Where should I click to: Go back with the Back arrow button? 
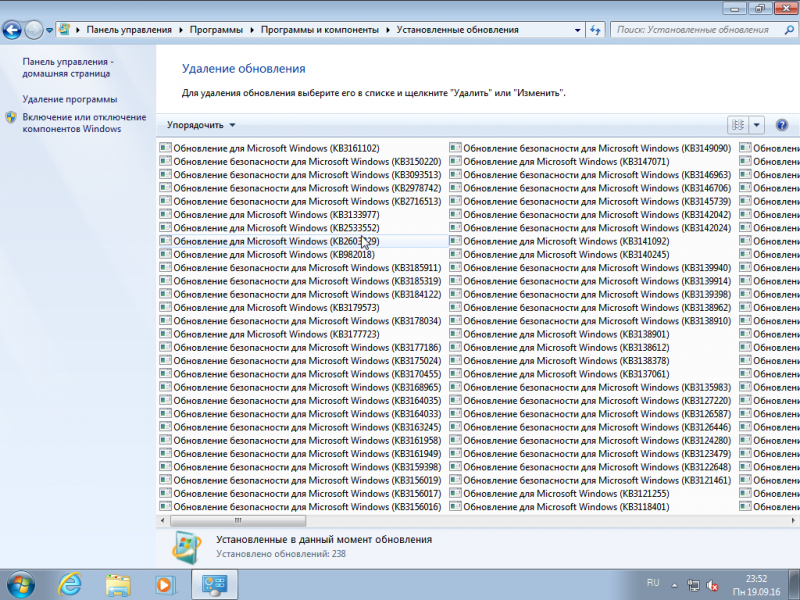point(12,30)
